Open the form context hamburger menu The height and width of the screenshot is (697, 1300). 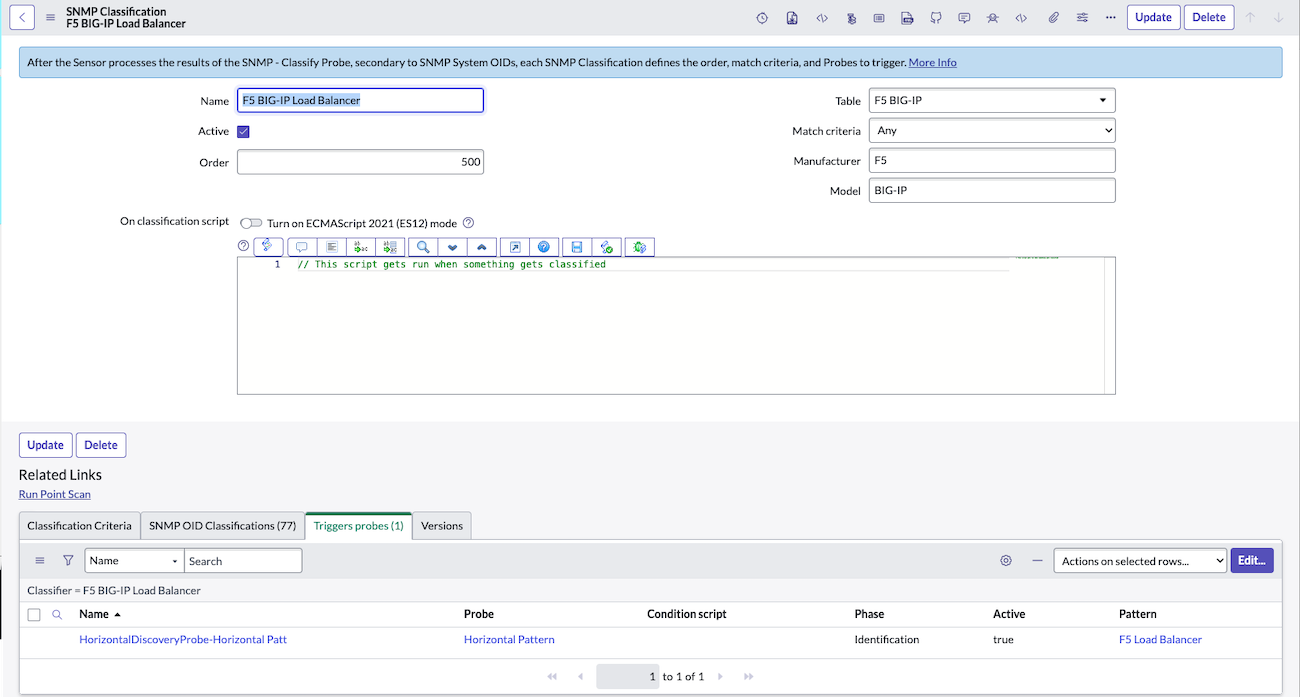[x=50, y=17]
